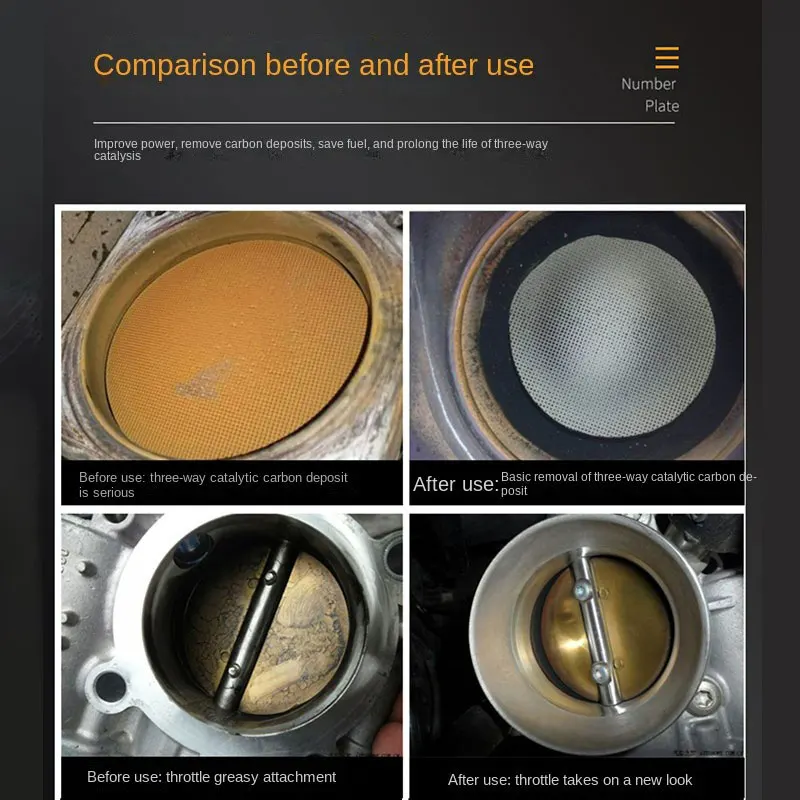
Task: Click the horizontal divider line under the heading
Action: click(384, 123)
